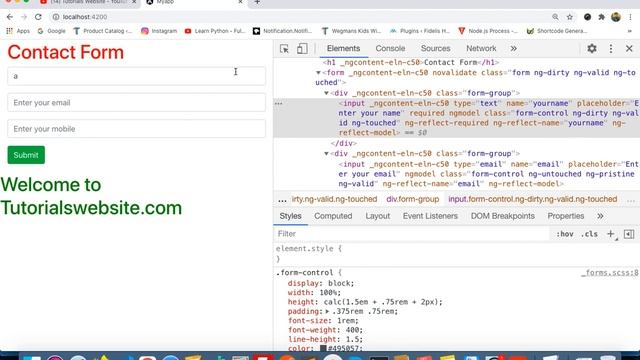
Task: Focus the Enter your mobile field
Action: pos(136,129)
